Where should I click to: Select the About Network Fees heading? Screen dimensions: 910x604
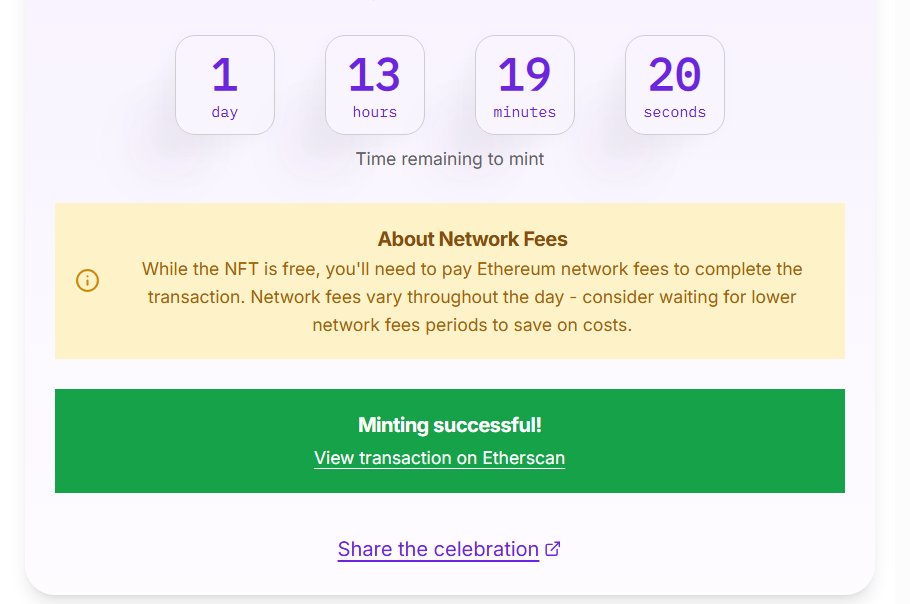pyautogui.click(x=472, y=239)
